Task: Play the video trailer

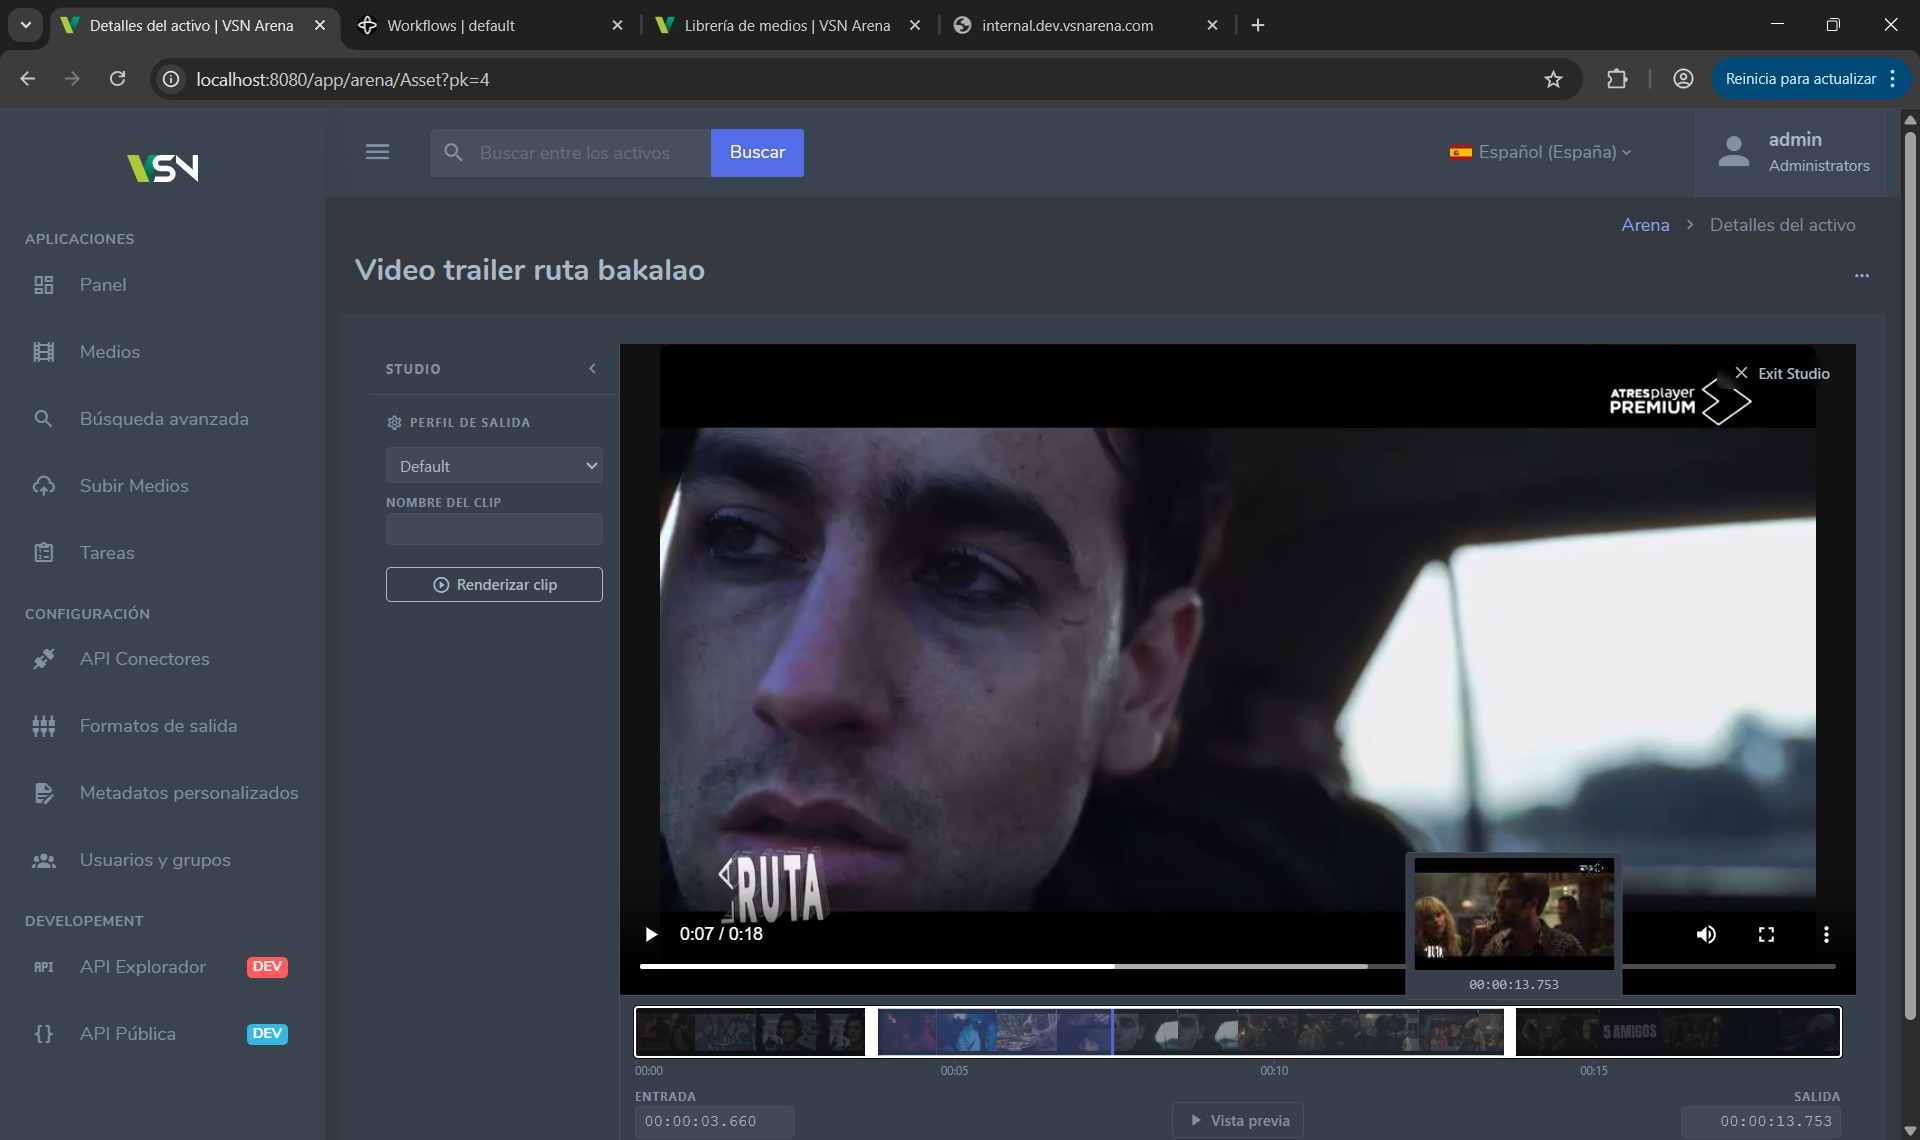Action: point(651,934)
